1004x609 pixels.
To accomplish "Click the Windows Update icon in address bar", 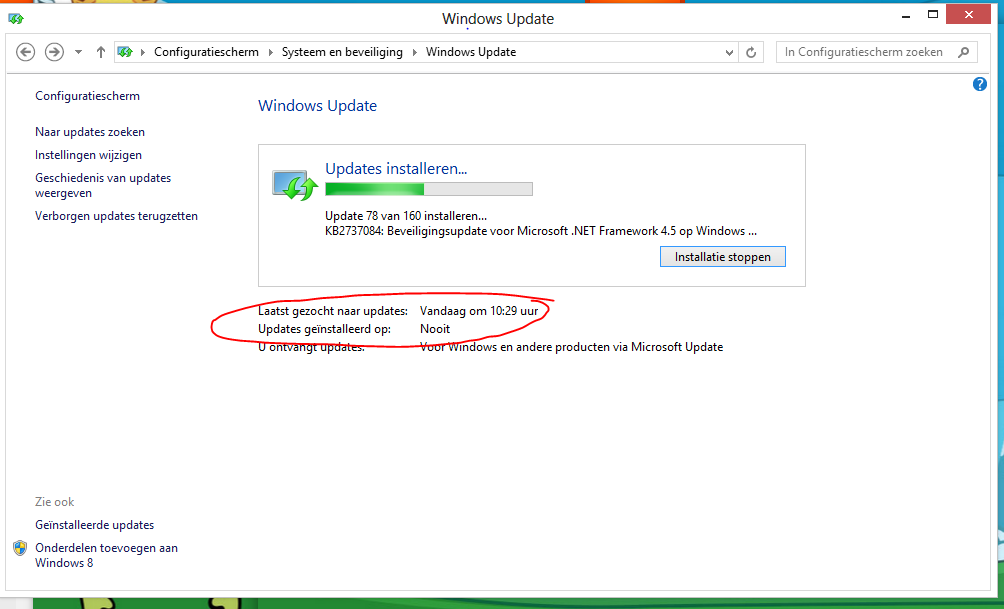I will tap(126, 52).
